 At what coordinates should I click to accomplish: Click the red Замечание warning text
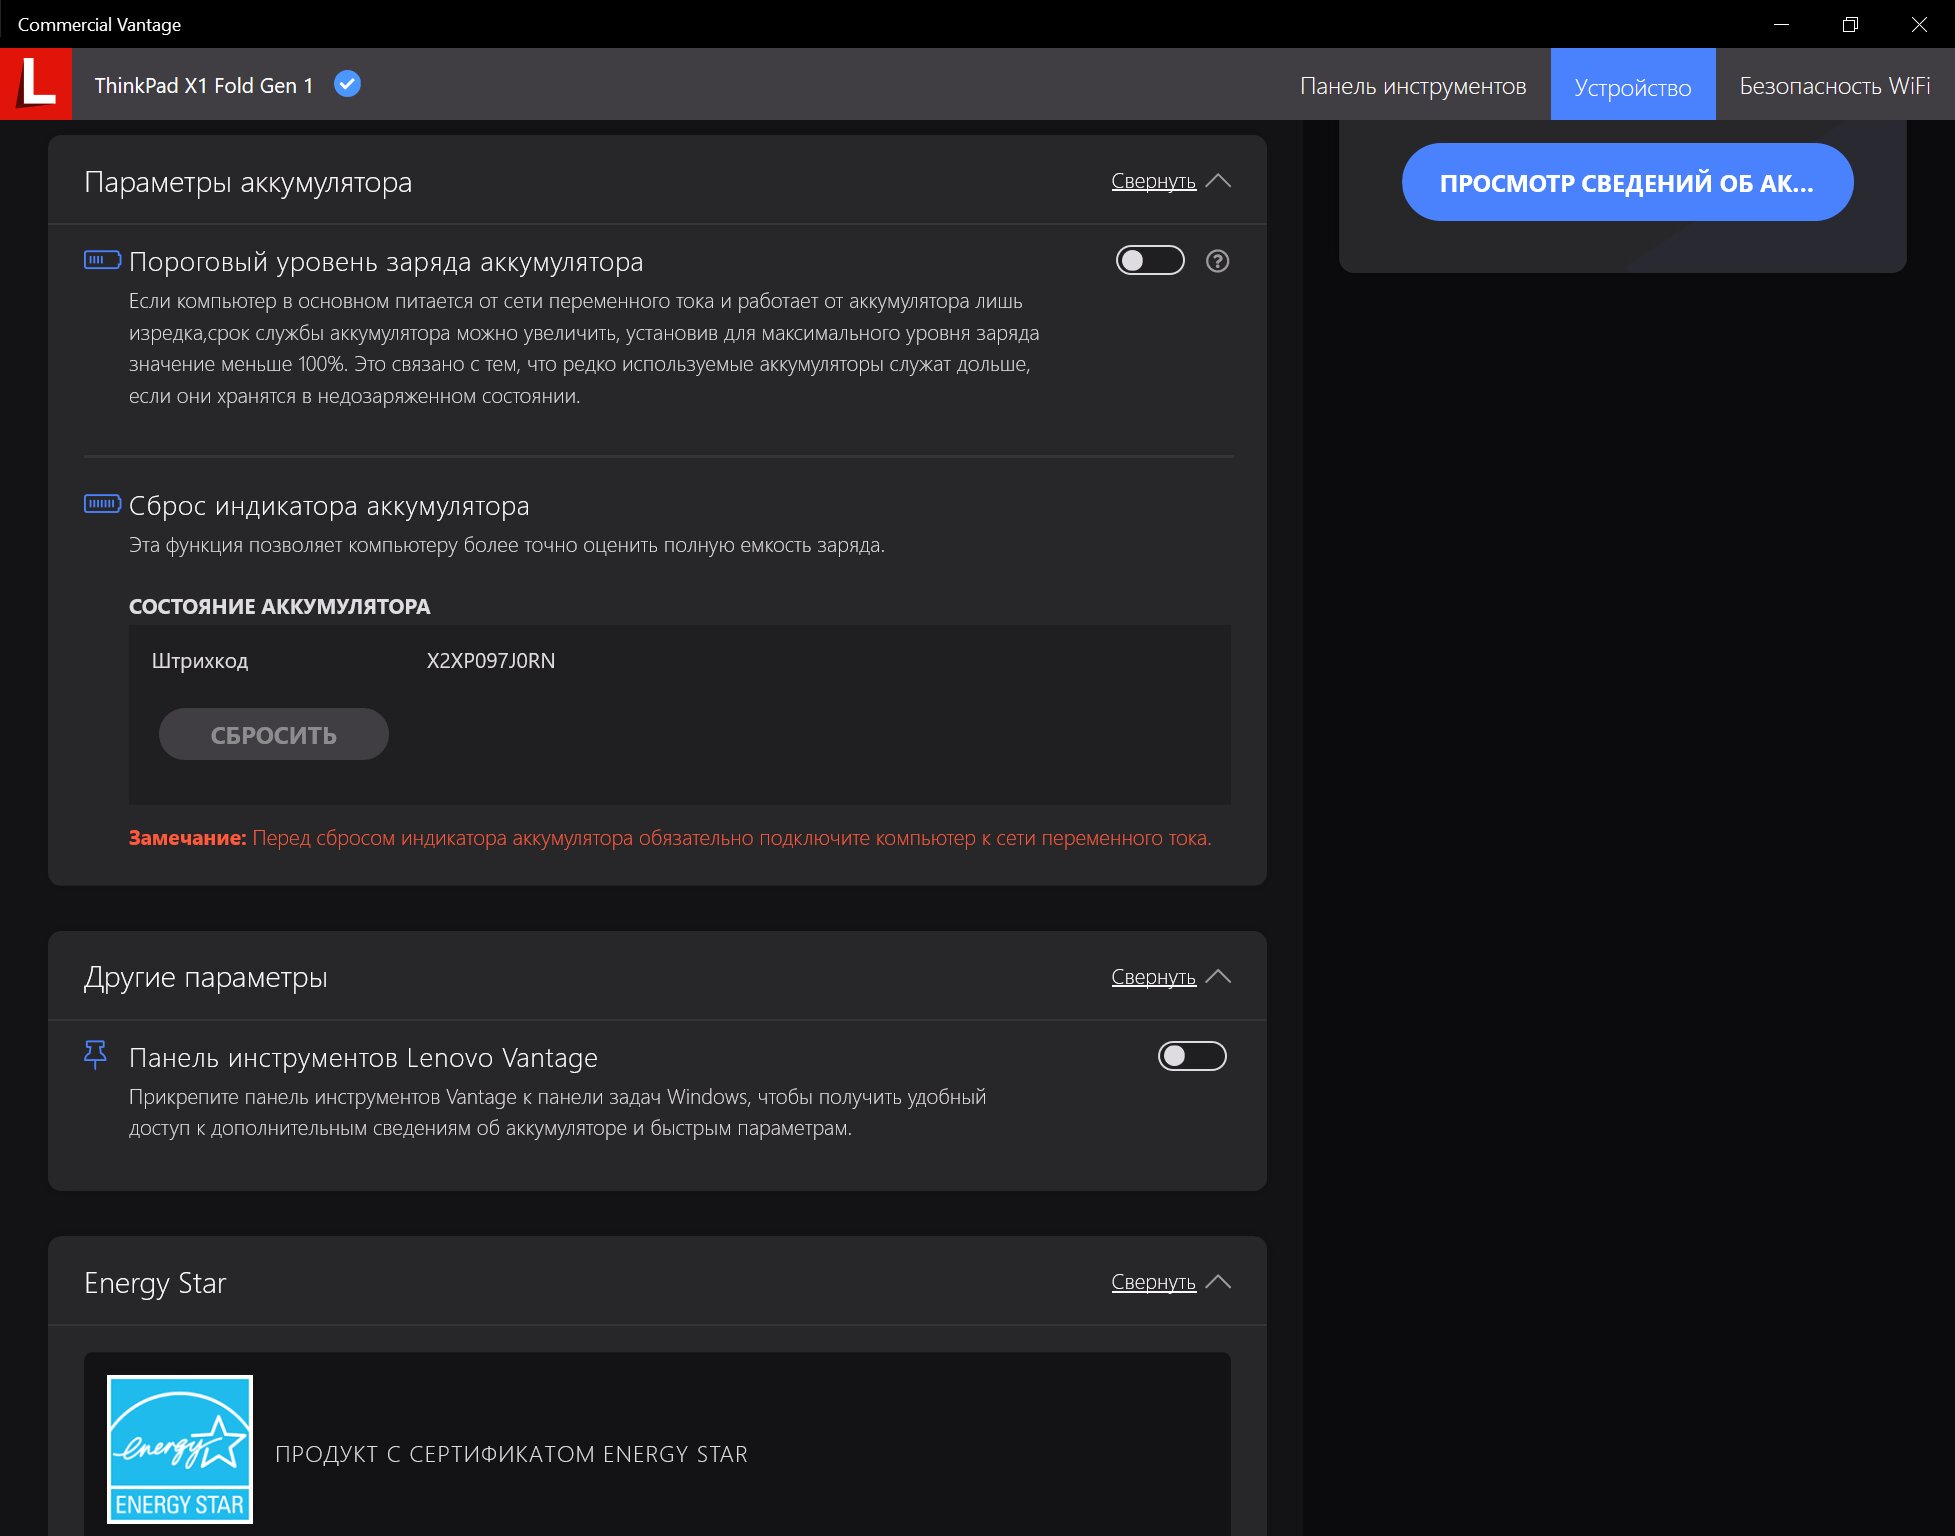click(670, 838)
